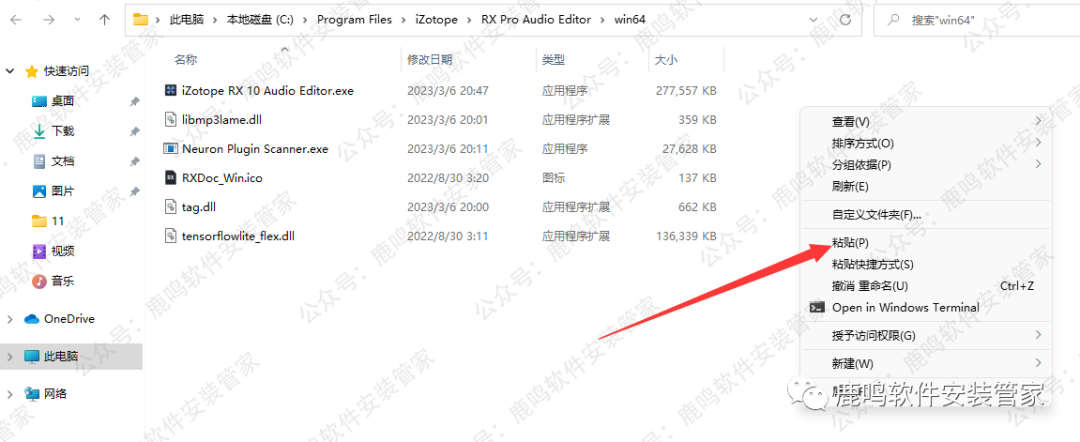
Task: Click the 图片 pictures icon in sidebar
Action: point(39,191)
